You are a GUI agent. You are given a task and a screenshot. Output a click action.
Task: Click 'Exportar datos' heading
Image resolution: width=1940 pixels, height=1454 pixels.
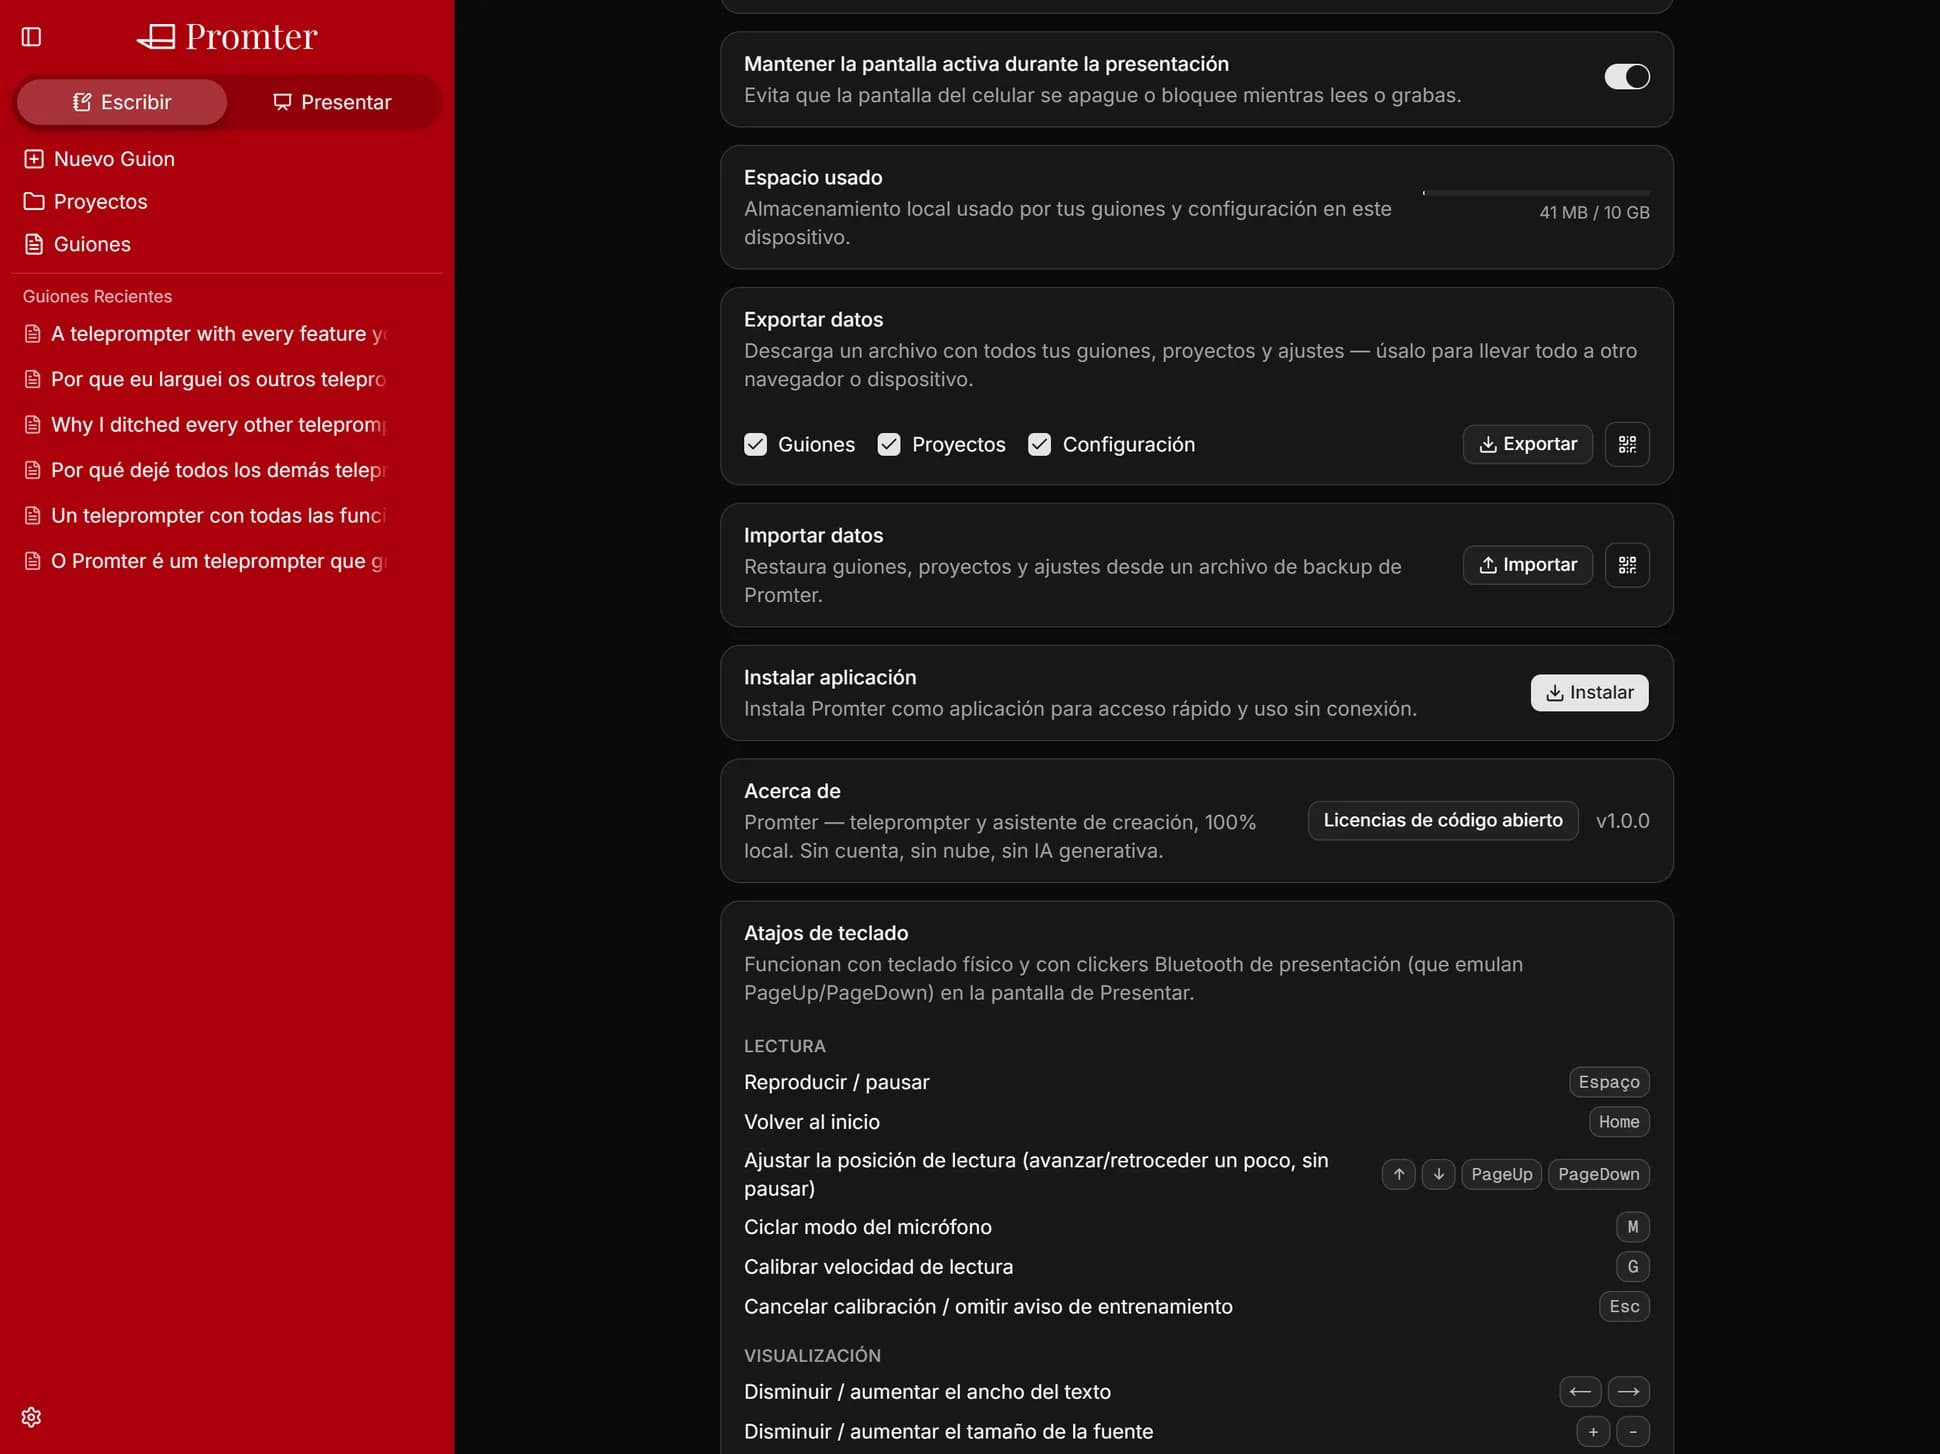[813, 320]
